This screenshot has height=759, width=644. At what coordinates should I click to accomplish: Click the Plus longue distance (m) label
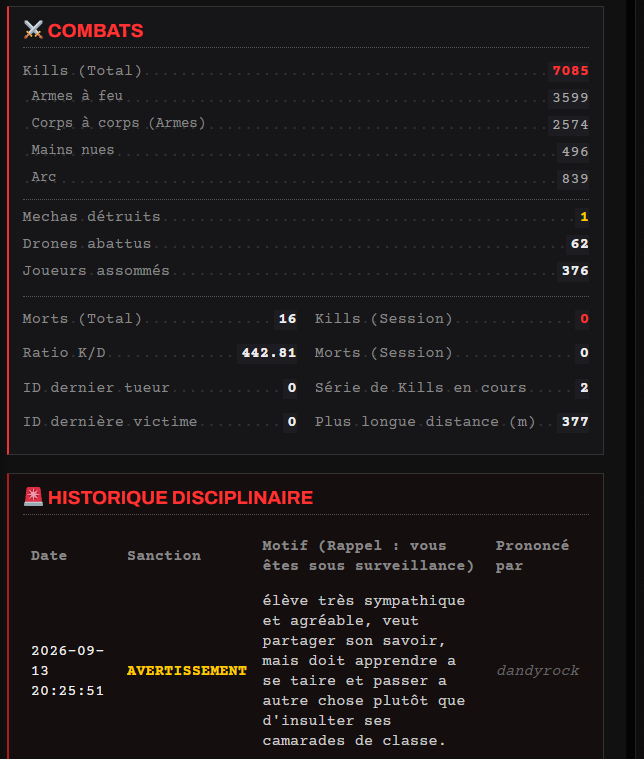(425, 422)
